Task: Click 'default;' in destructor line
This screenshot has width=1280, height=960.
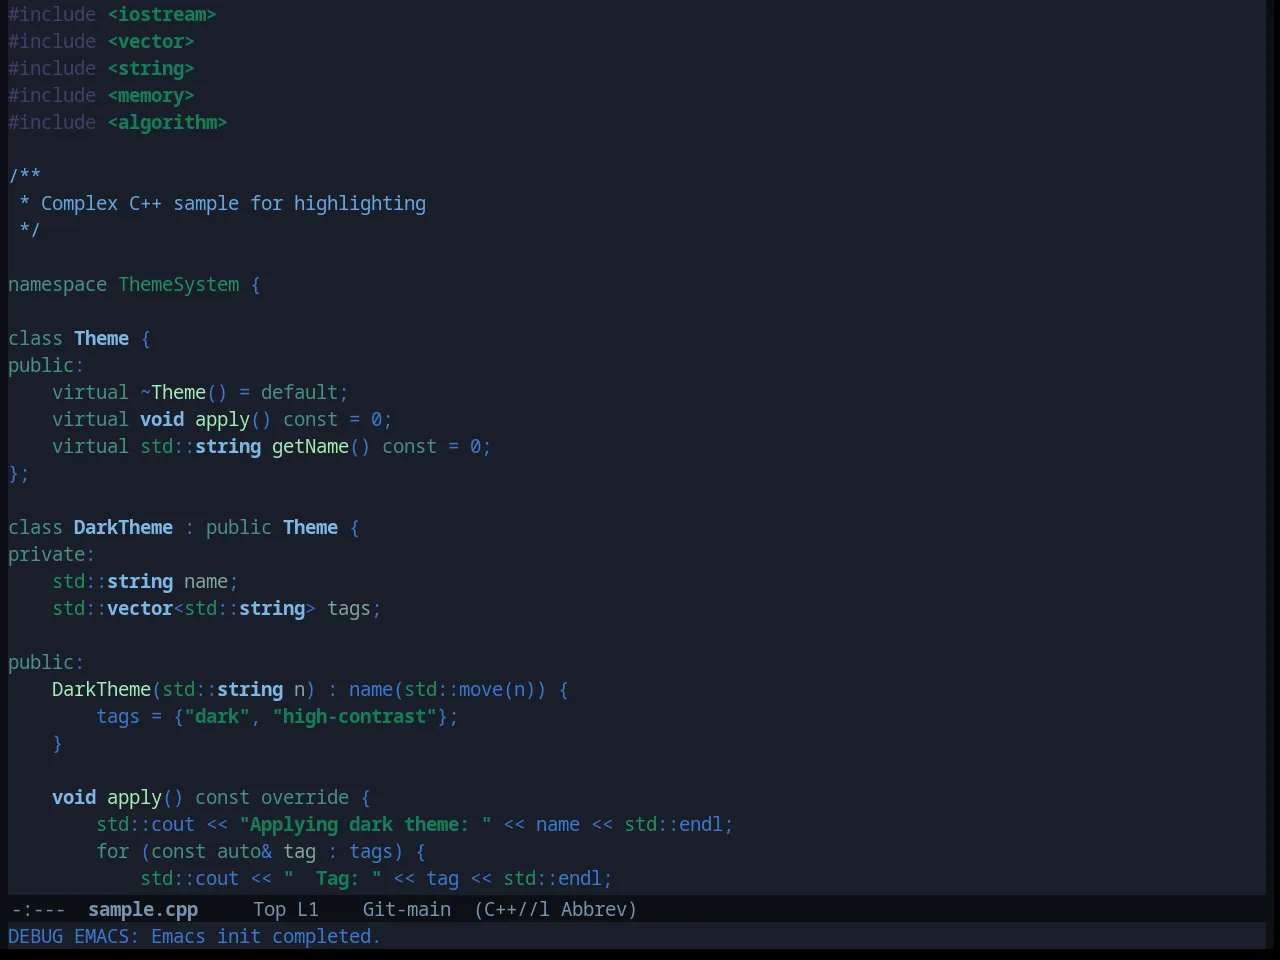Action: pyautogui.click(x=305, y=392)
